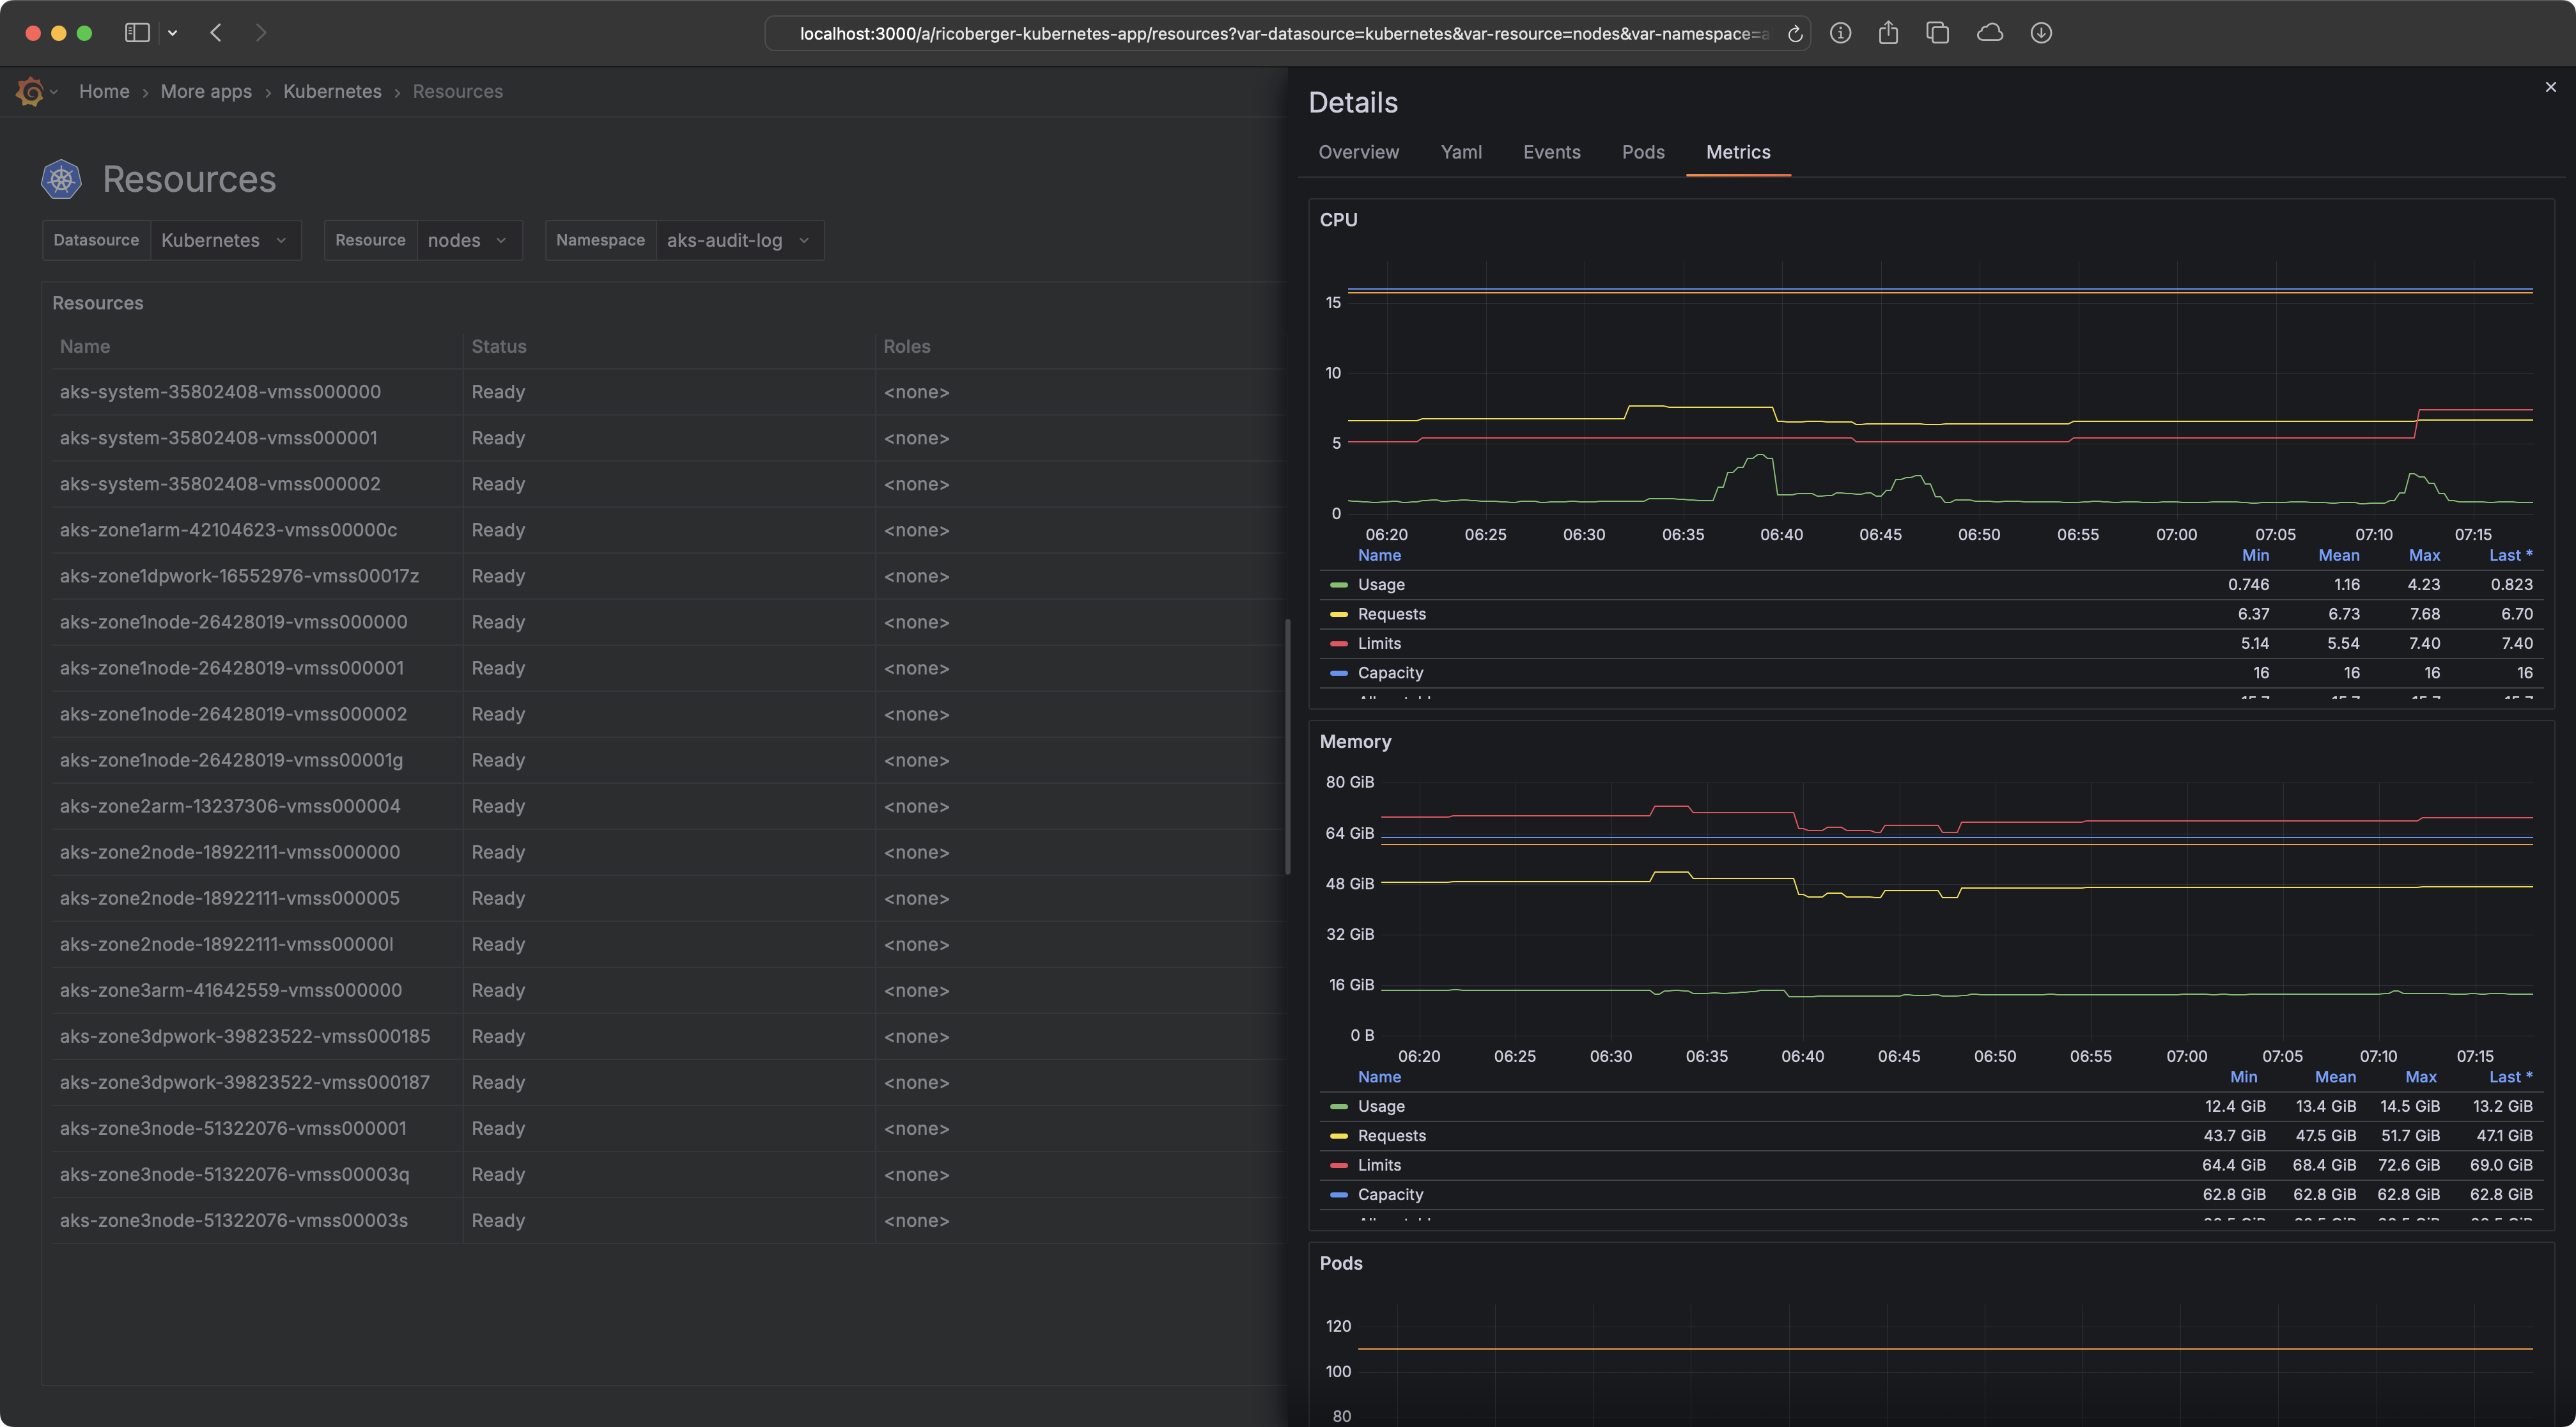Close the Details panel

(x=2550, y=87)
